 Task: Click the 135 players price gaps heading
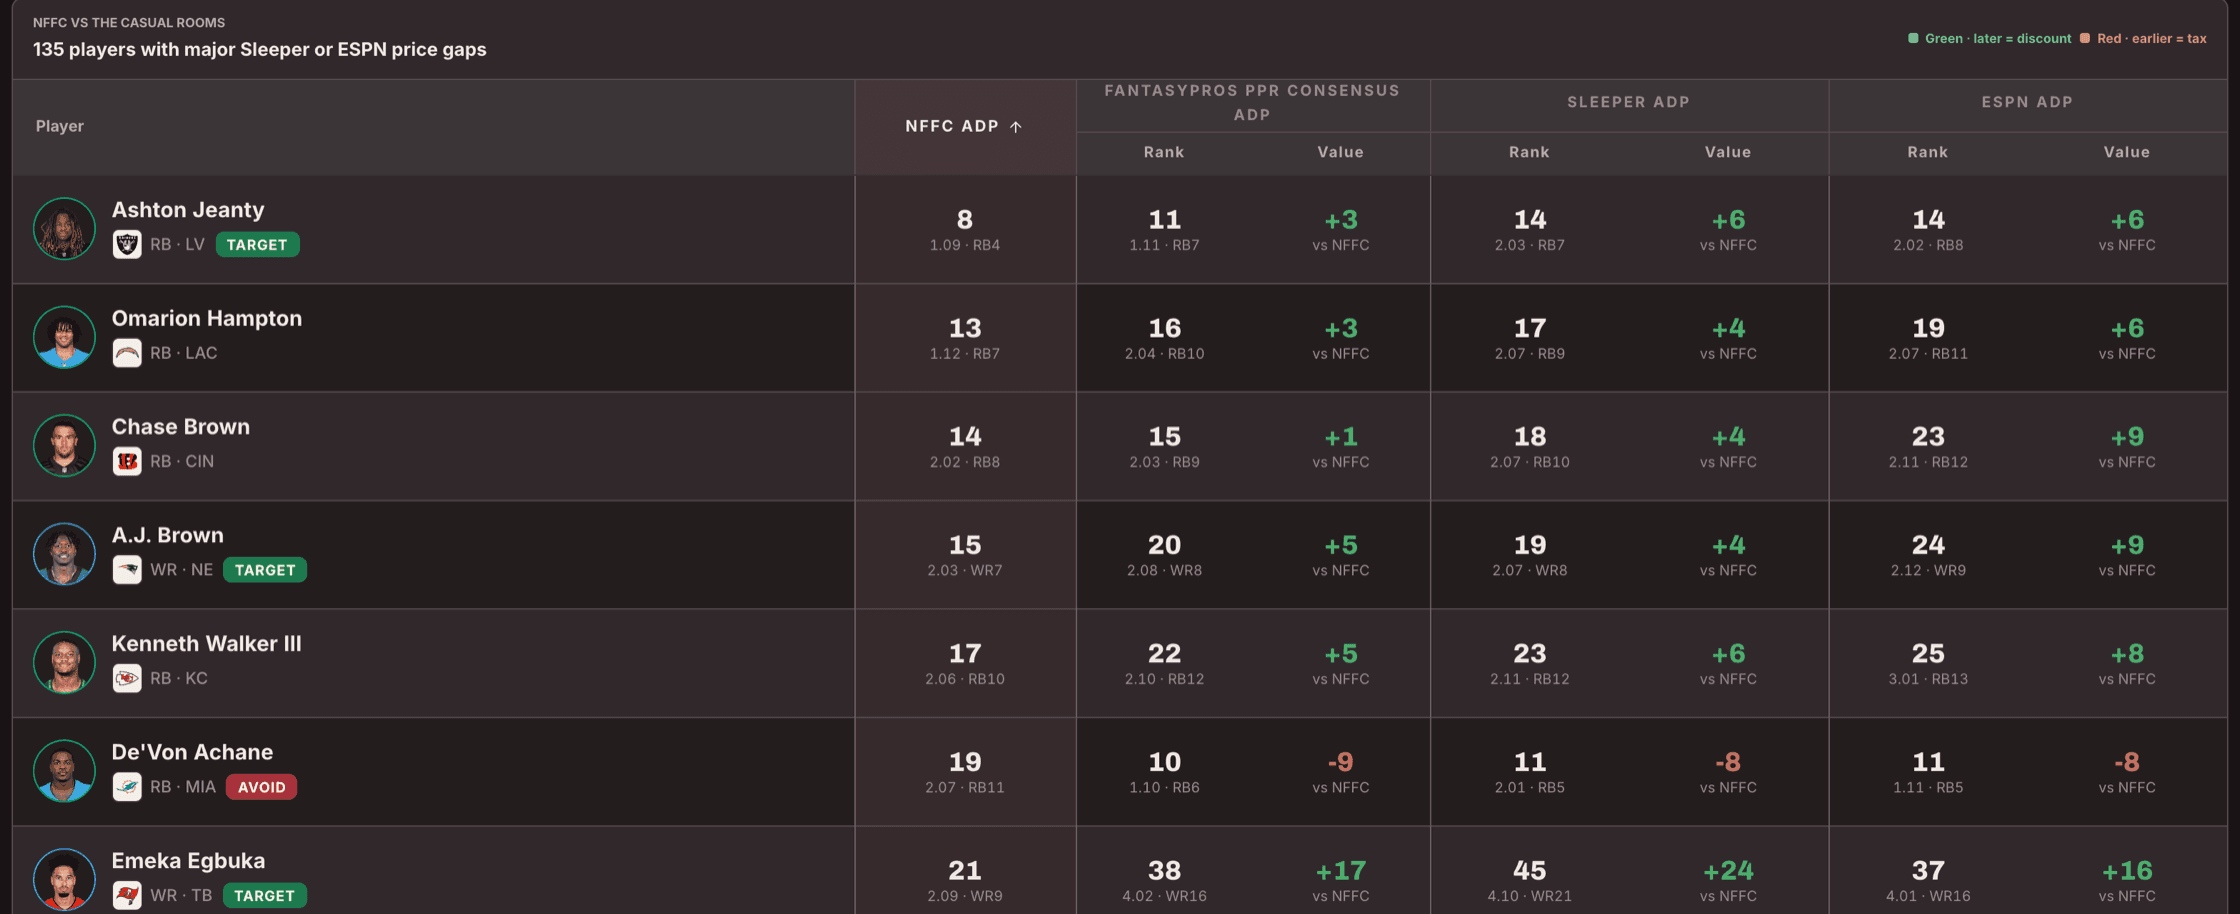(x=259, y=49)
